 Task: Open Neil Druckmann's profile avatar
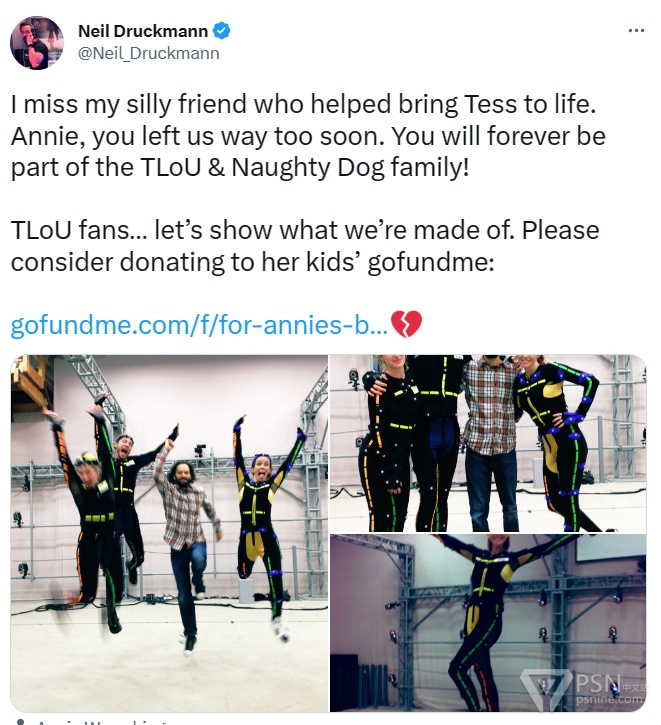point(37,43)
